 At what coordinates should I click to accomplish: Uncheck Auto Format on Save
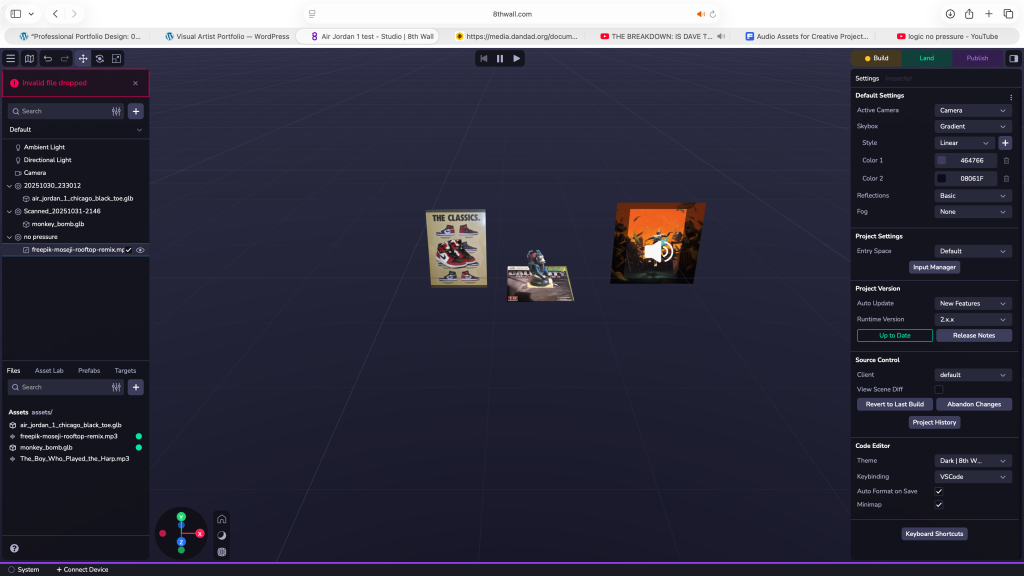click(939, 492)
